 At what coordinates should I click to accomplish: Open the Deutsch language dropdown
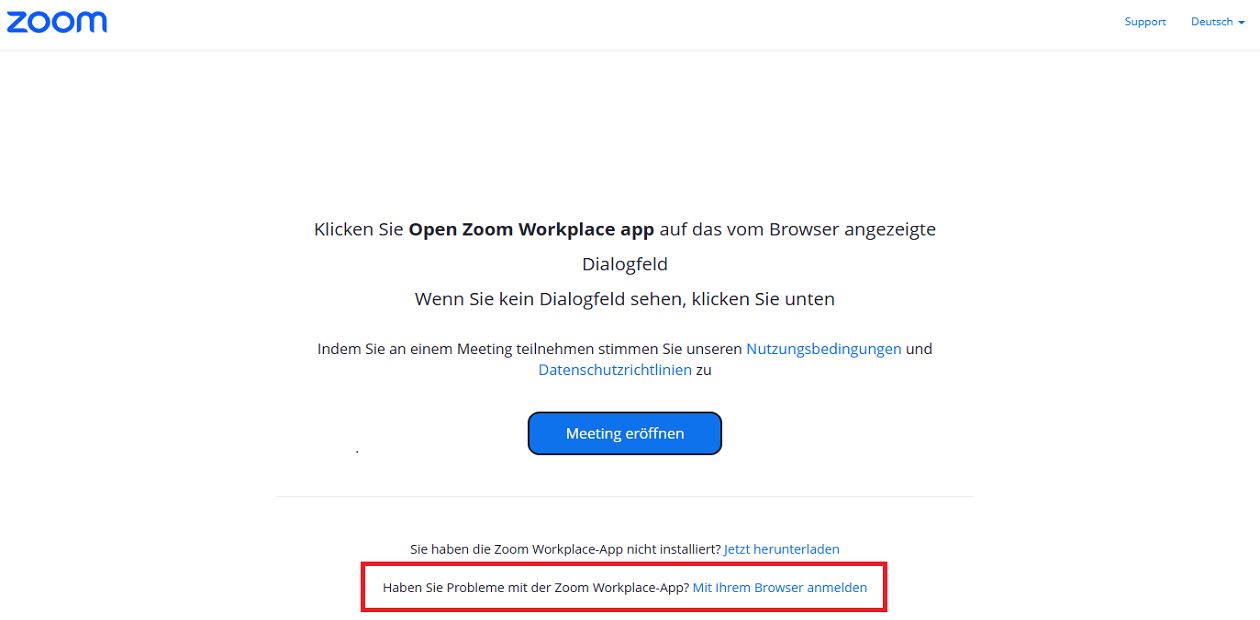tap(1212, 22)
